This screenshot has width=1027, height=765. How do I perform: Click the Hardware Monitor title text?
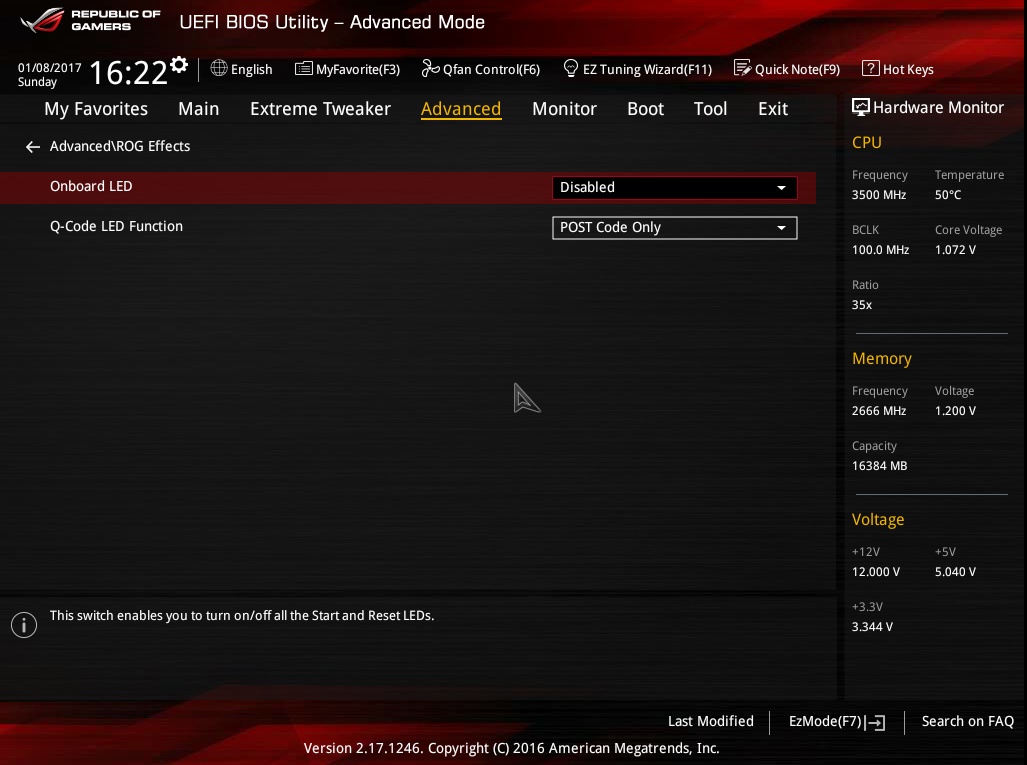coord(938,107)
